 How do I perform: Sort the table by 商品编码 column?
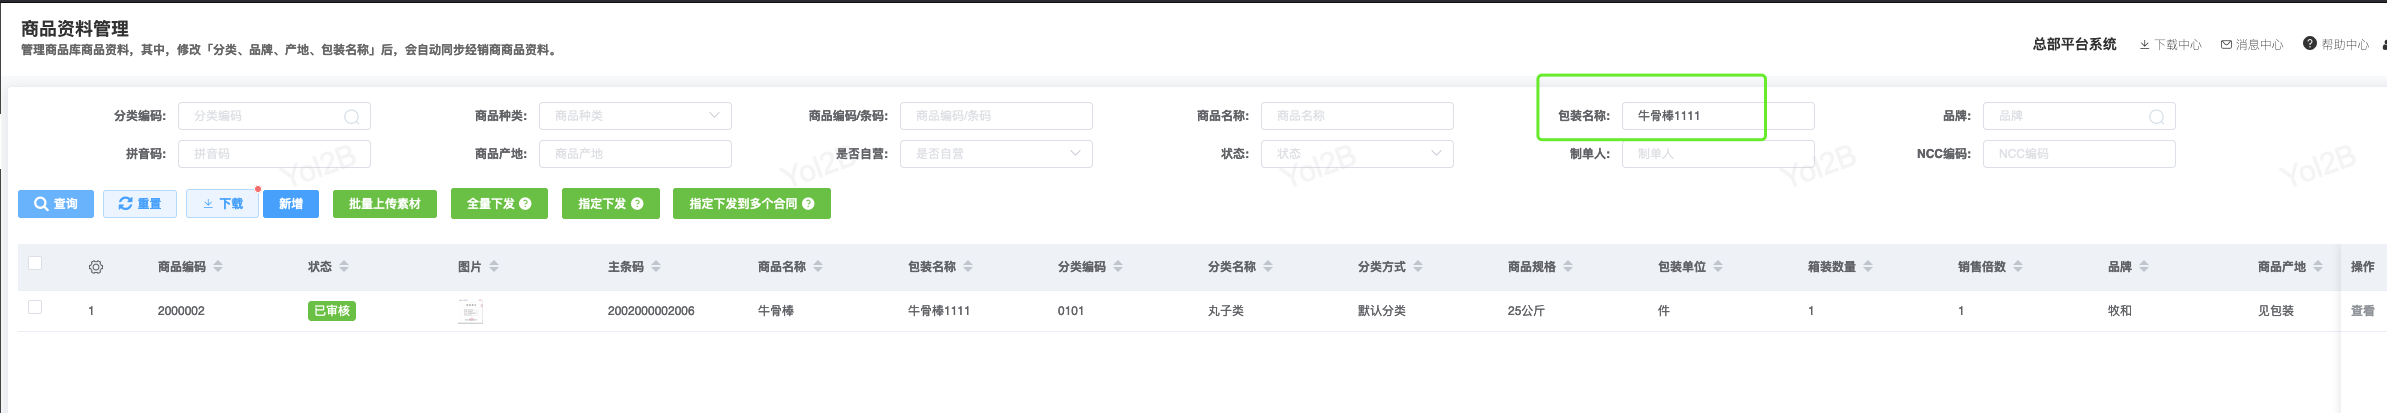pos(218,267)
